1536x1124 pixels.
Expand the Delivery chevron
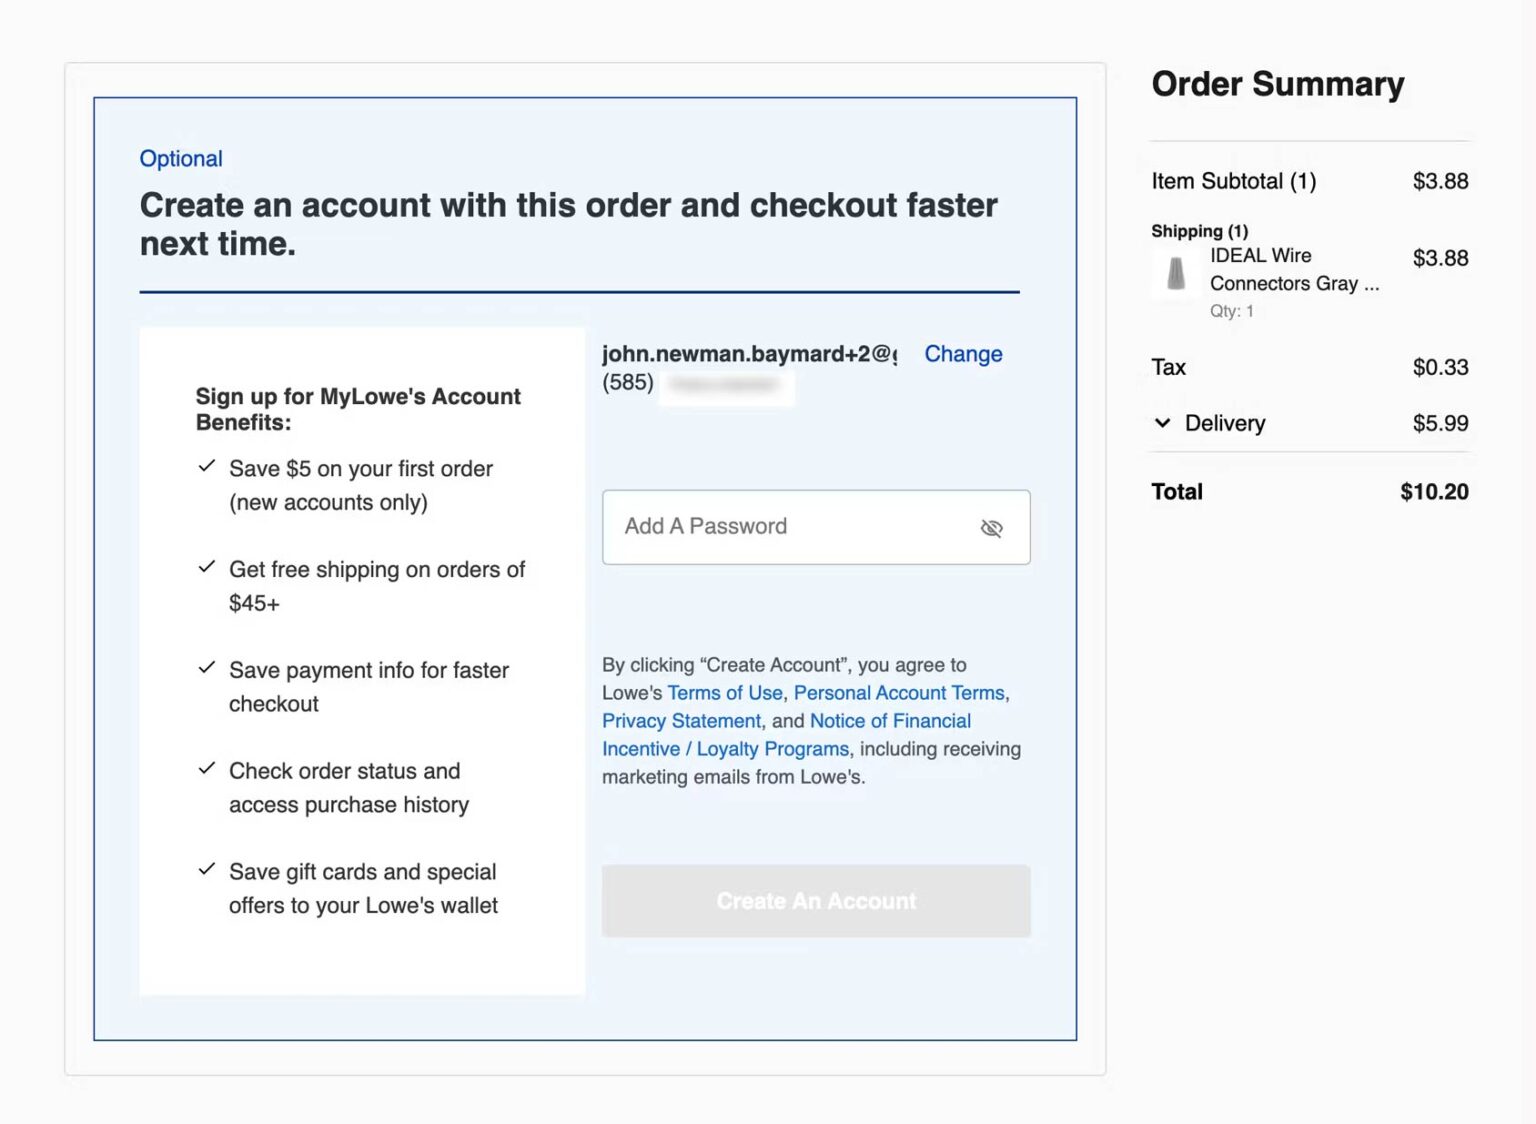[x=1162, y=423]
